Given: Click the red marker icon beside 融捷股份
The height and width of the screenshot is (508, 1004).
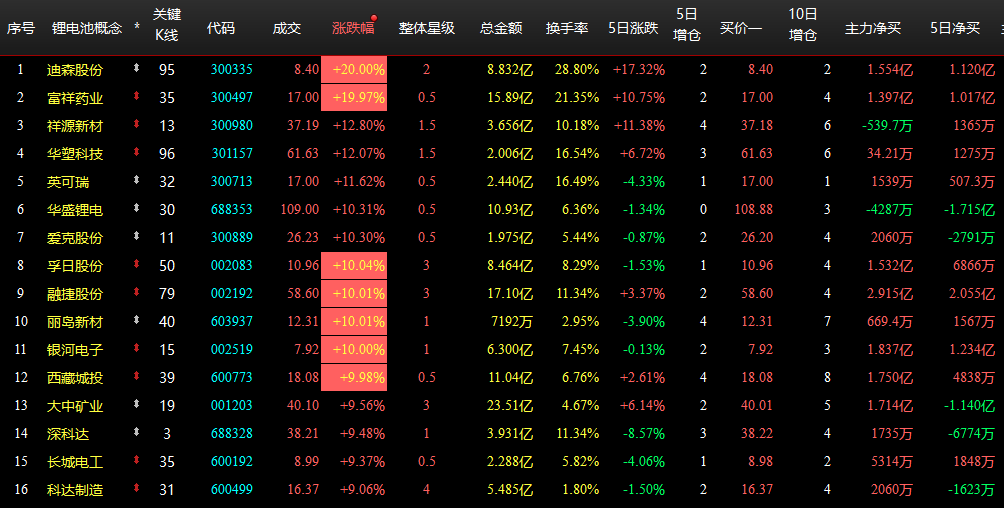Looking at the screenshot, I should pos(137,294).
